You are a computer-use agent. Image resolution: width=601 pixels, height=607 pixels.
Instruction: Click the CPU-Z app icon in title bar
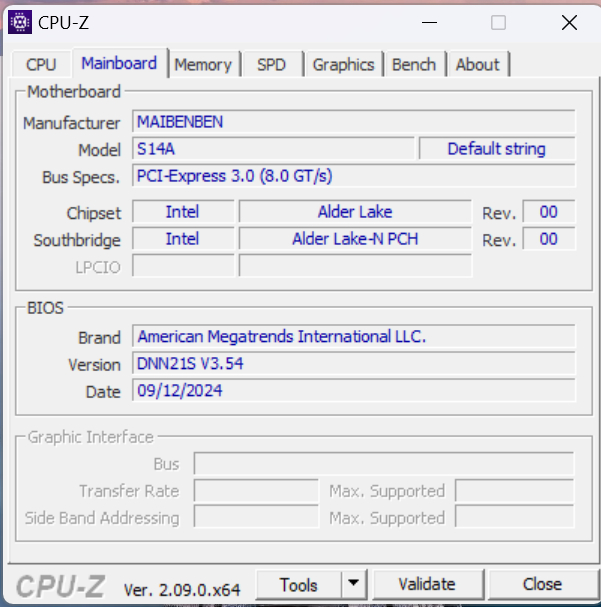click(x=20, y=22)
